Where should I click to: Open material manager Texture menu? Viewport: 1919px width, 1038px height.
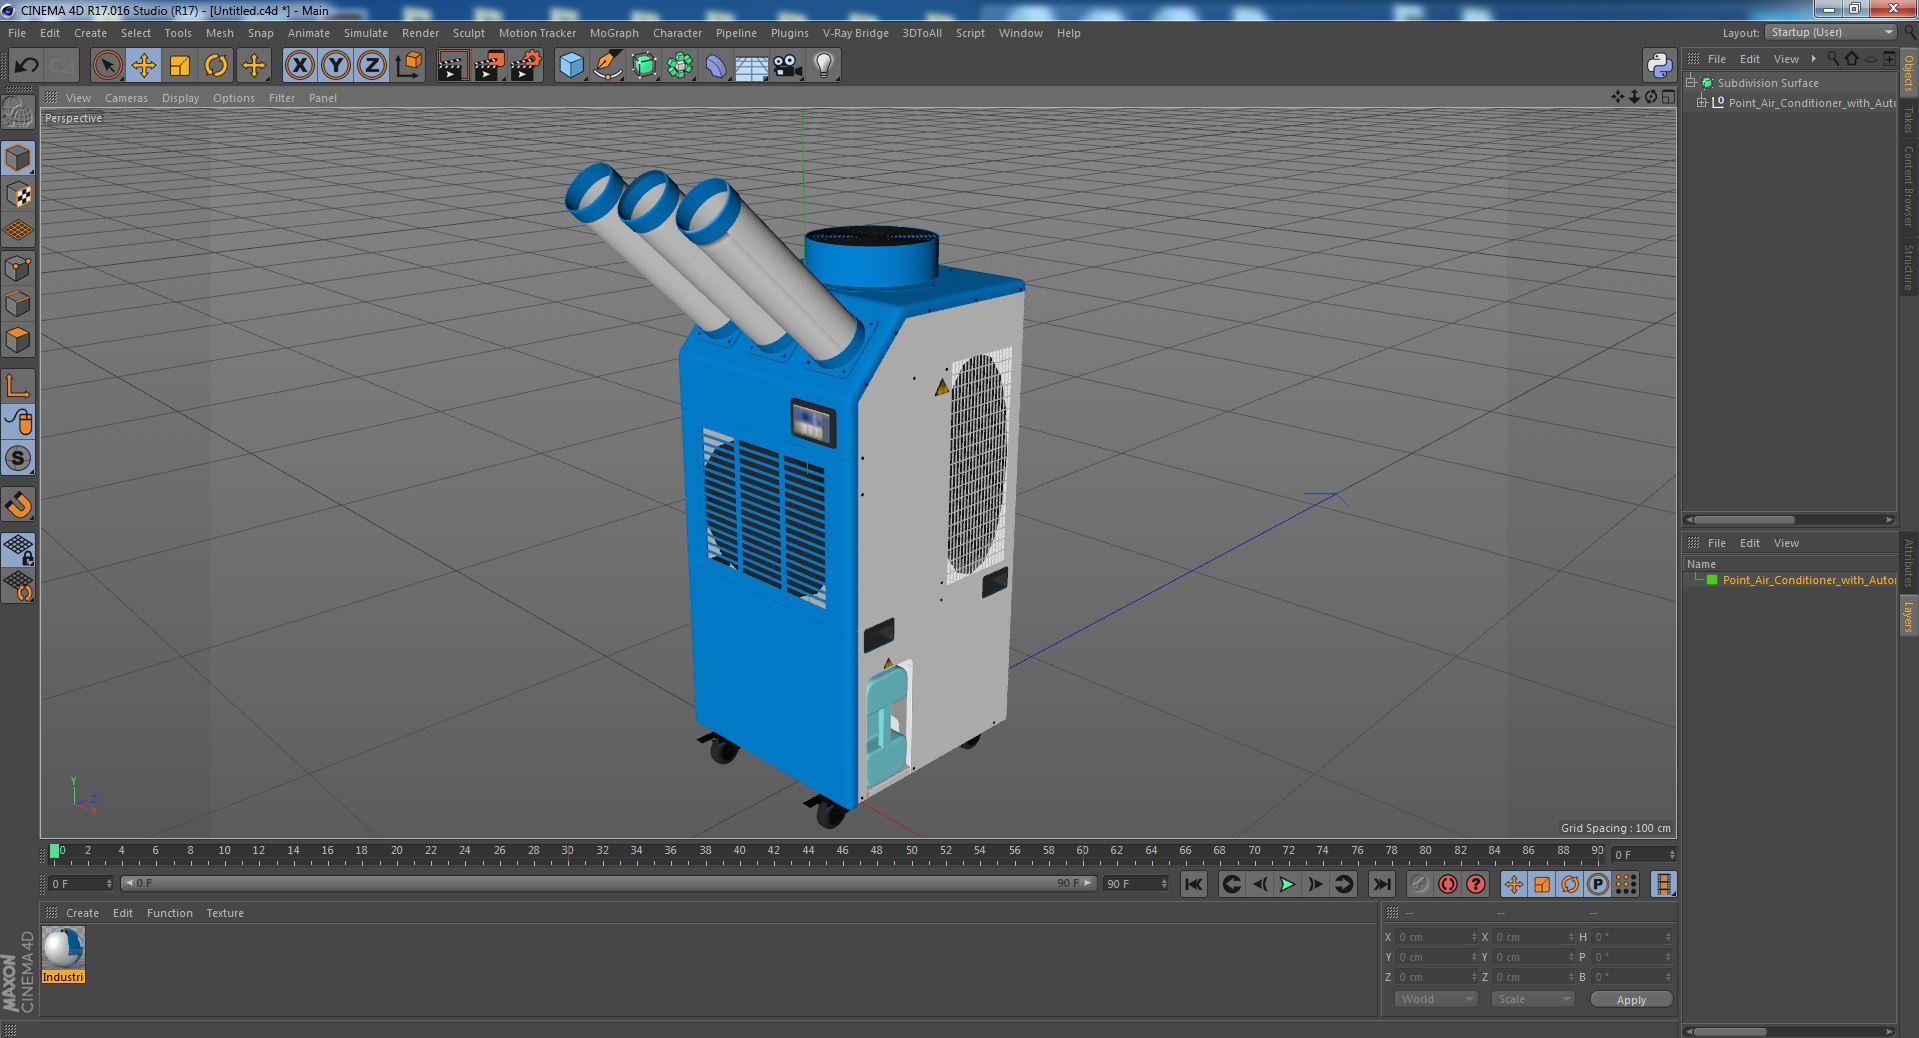[x=225, y=913]
